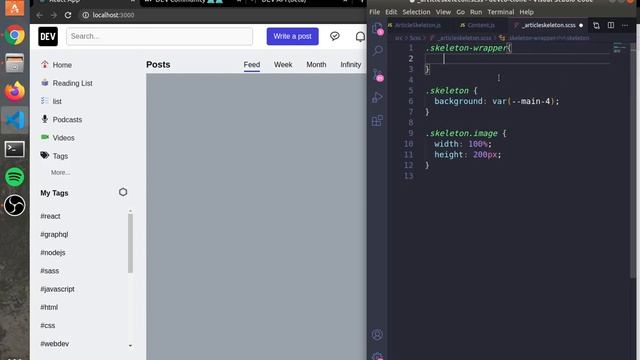Open the #webdev tag
Screen dimensions: 640x360
pyautogui.click(x=55, y=344)
